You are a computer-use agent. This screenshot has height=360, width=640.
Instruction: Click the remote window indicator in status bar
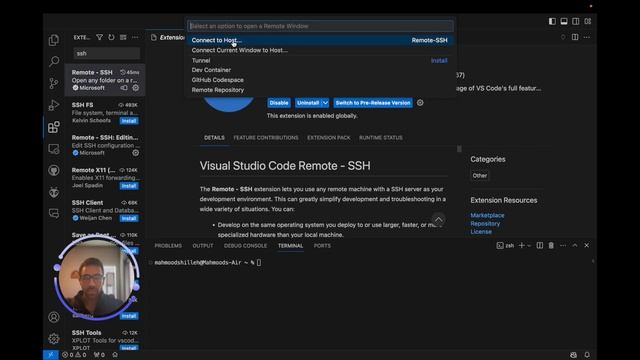click(x=51, y=355)
